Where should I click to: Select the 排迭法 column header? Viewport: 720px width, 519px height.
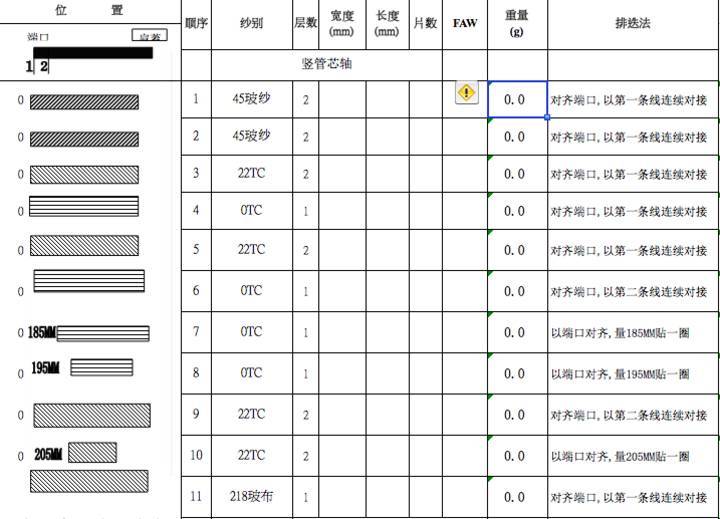[633, 23]
